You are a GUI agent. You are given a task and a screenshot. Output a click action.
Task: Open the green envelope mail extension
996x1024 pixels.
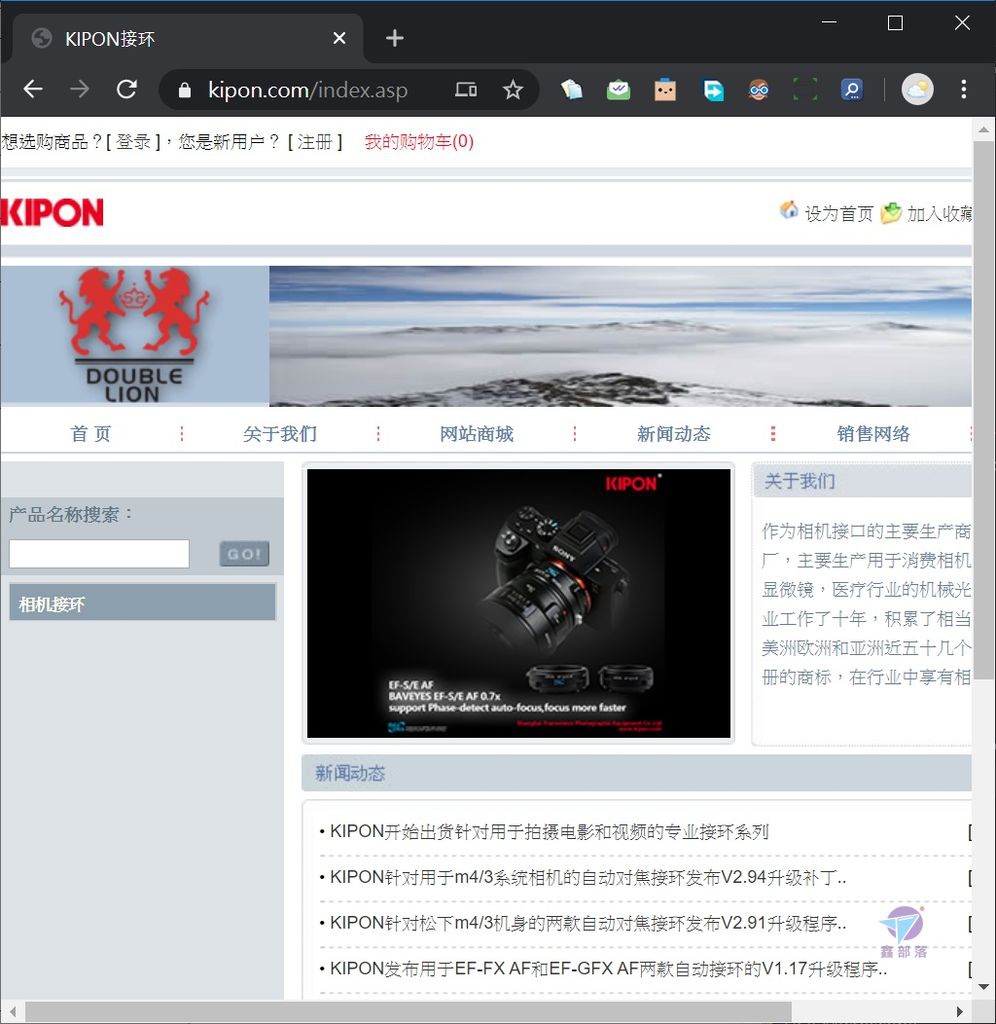618,89
